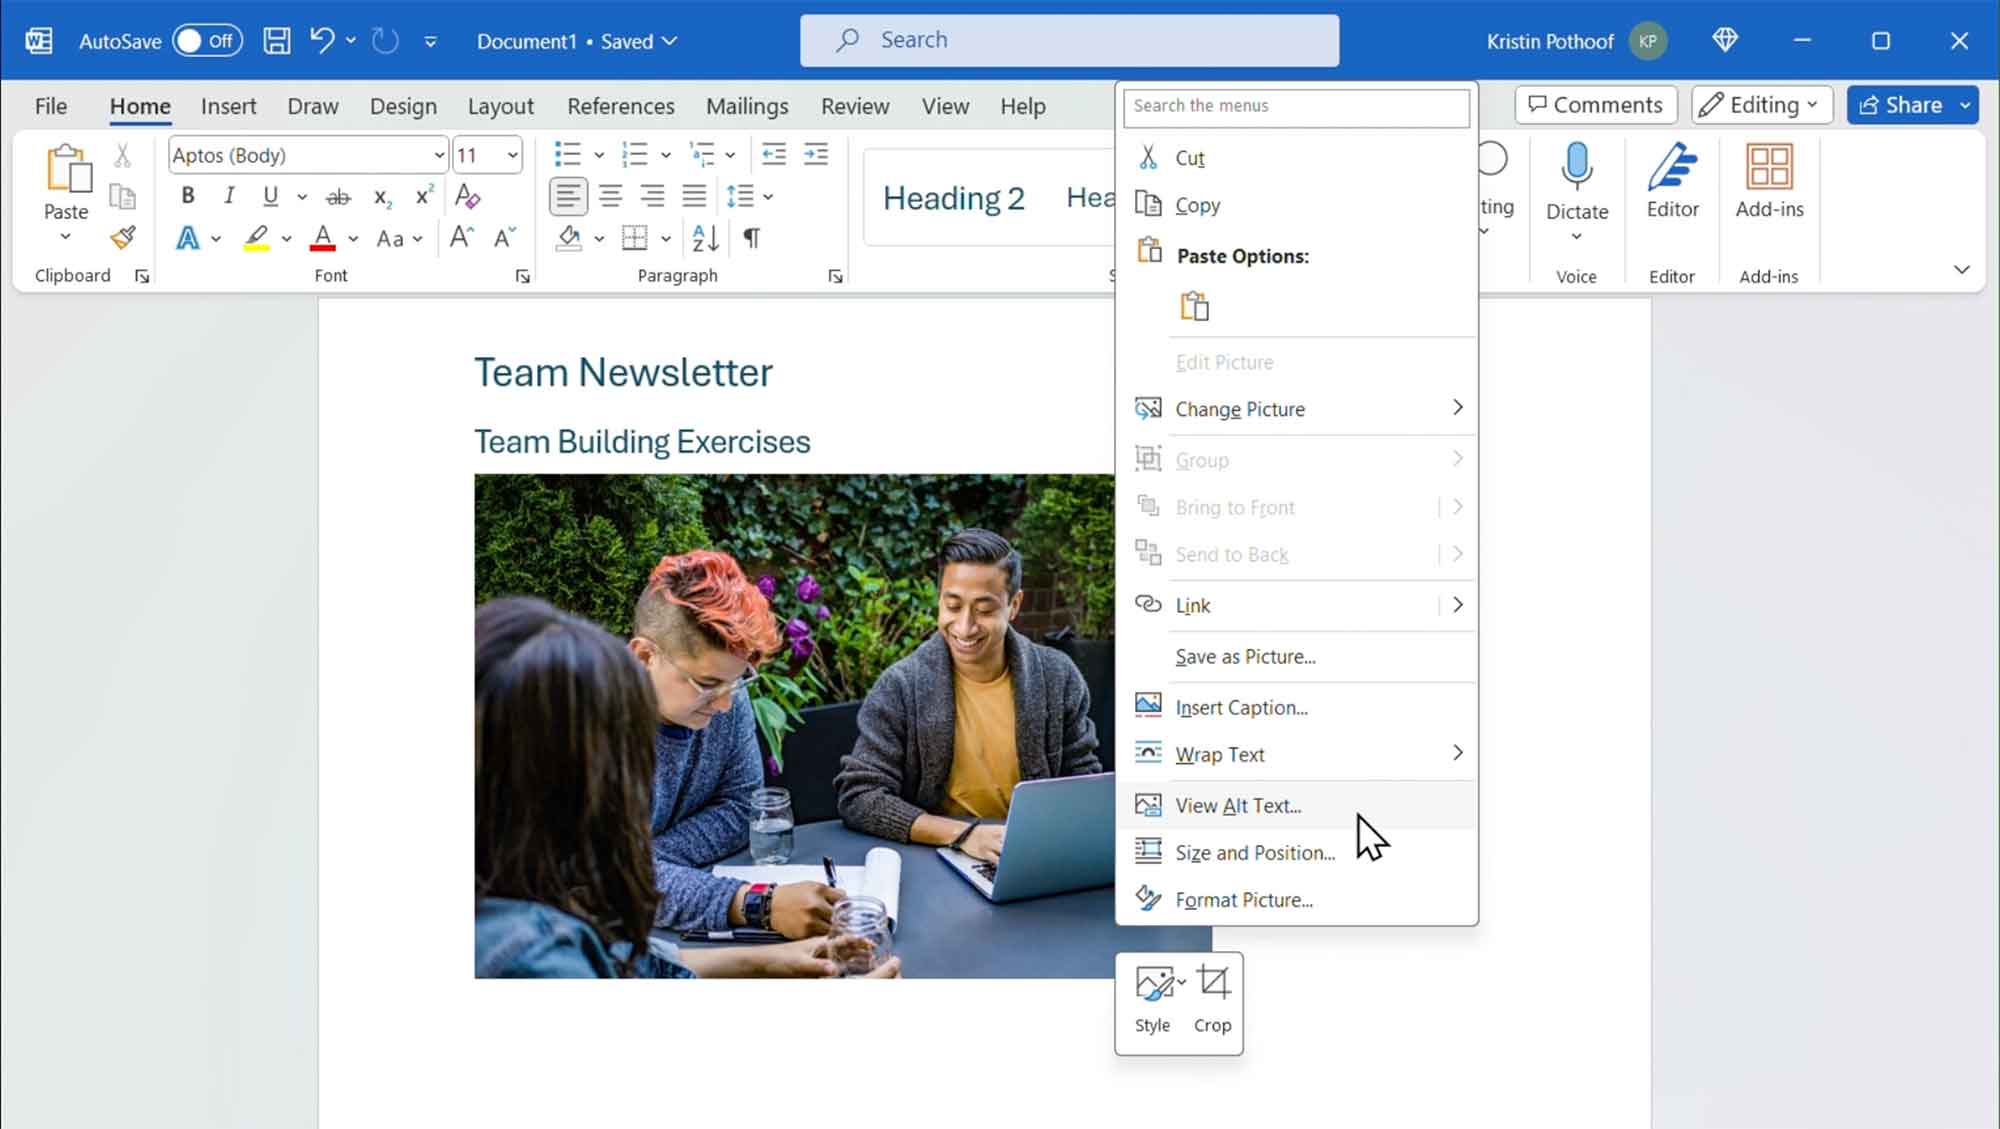
Task: Click the Bold formatting icon
Action: (187, 196)
